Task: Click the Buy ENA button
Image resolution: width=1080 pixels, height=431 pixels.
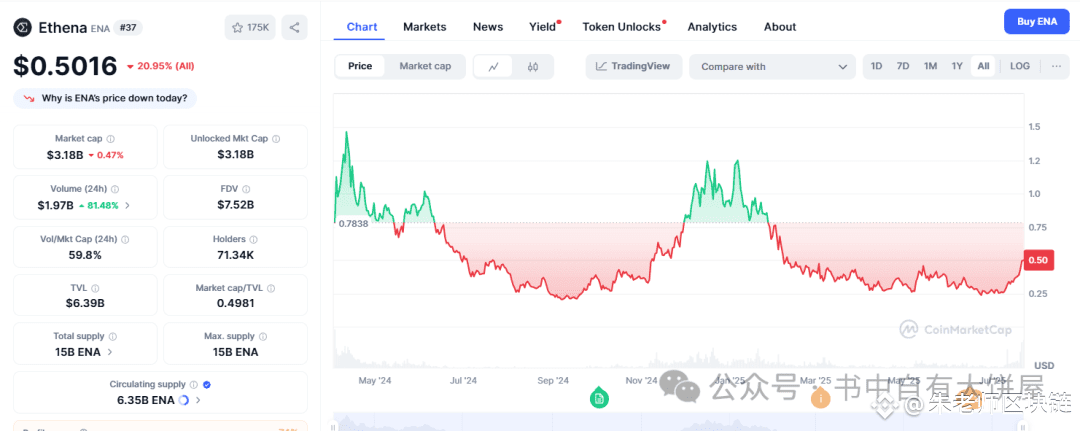Action: (1037, 21)
